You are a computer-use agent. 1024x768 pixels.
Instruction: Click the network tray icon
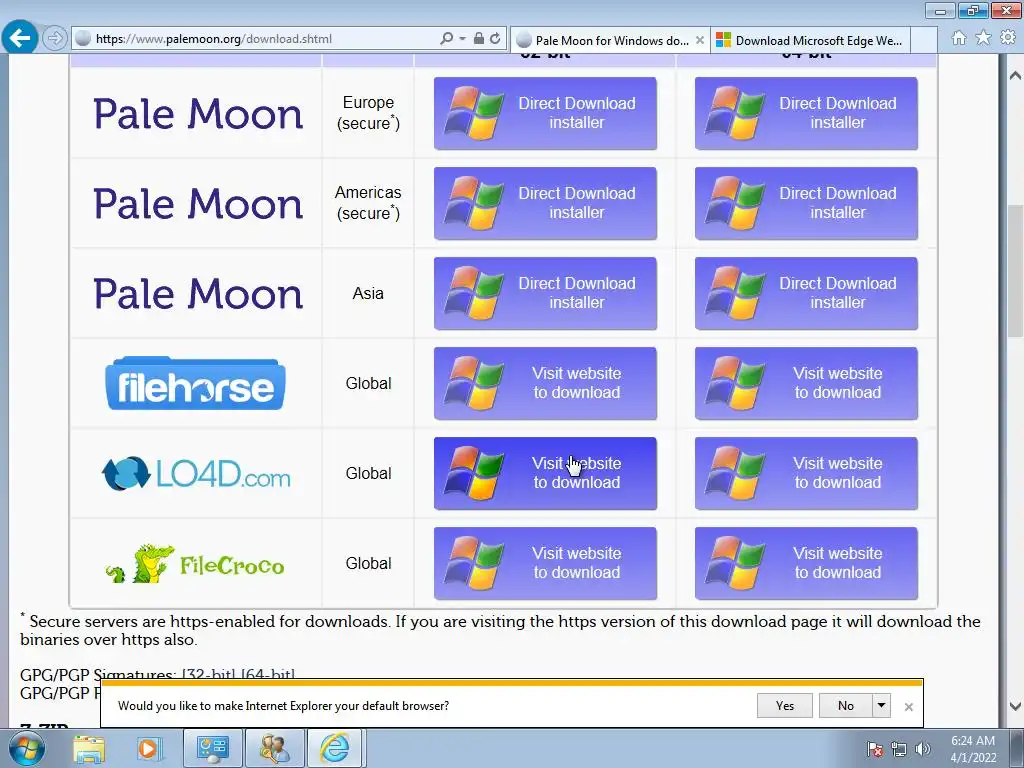pyautogui.click(x=899, y=749)
